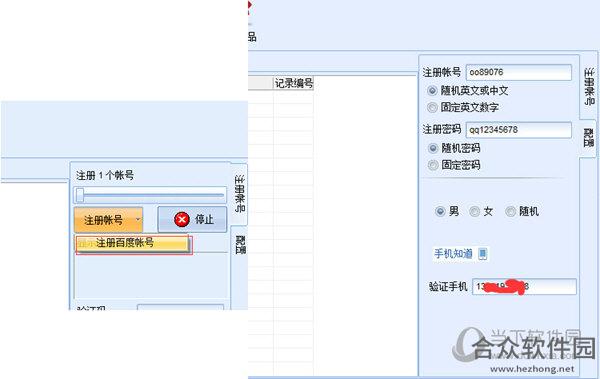Open the 手机知道 link
Viewport: 600px width, 379px height.
453,253
